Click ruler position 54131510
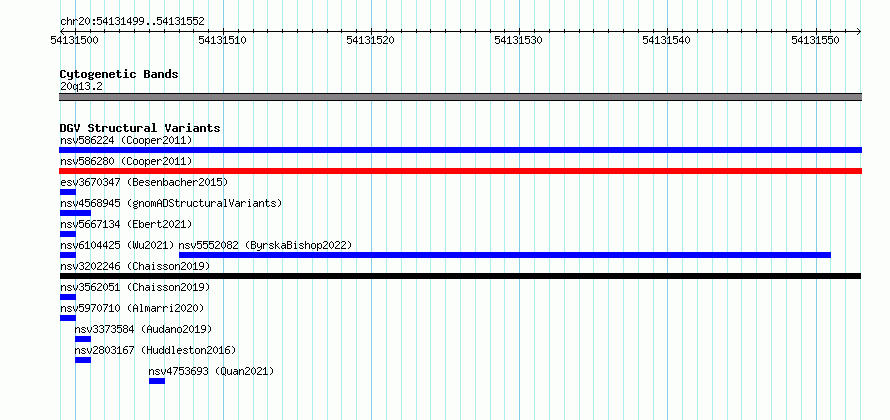The width and height of the screenshot is (890, 420). 223,40
